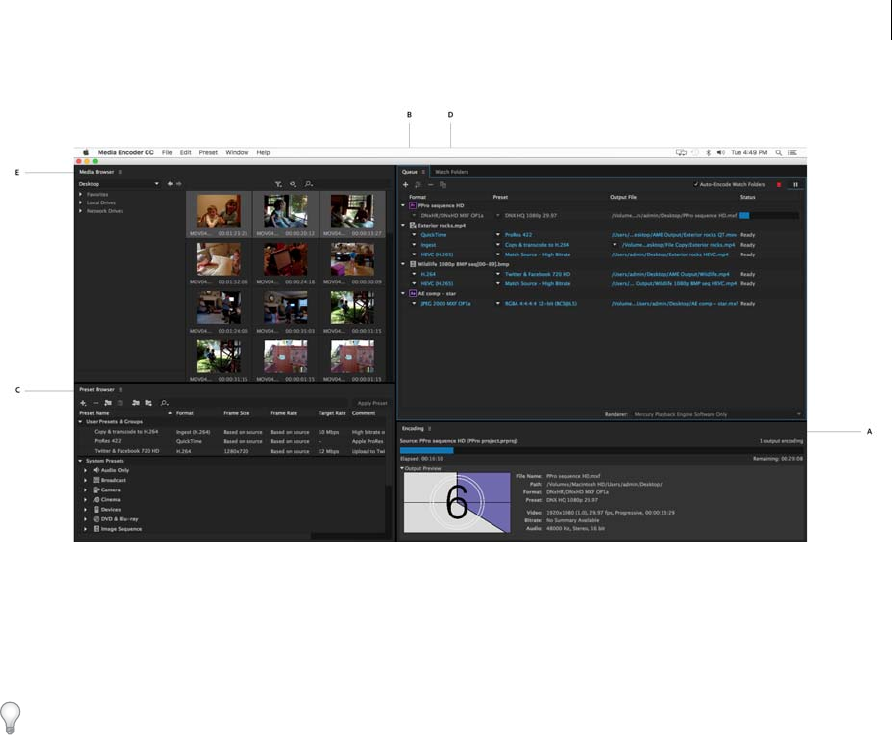Image resolution: width=892 pixels, height=735 pixels.
Task: Open the preset dropdown arrow beside ProRes 422
Action: coord(498,234)
